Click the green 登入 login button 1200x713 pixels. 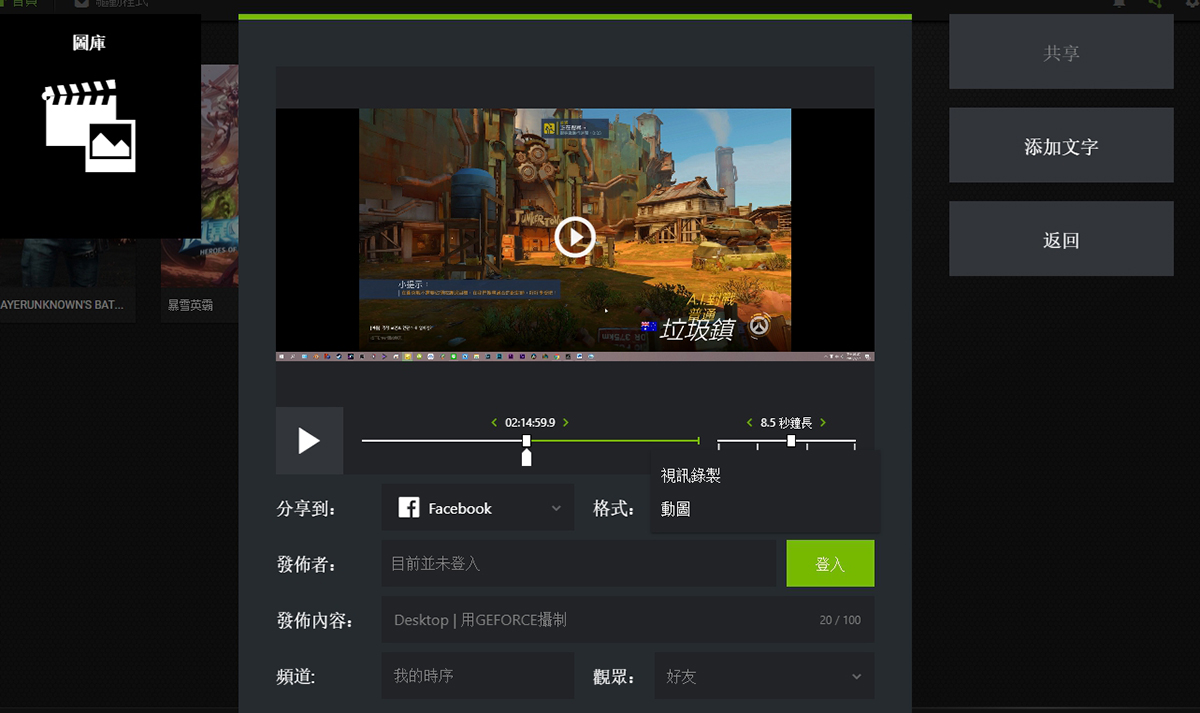point(830,564)
